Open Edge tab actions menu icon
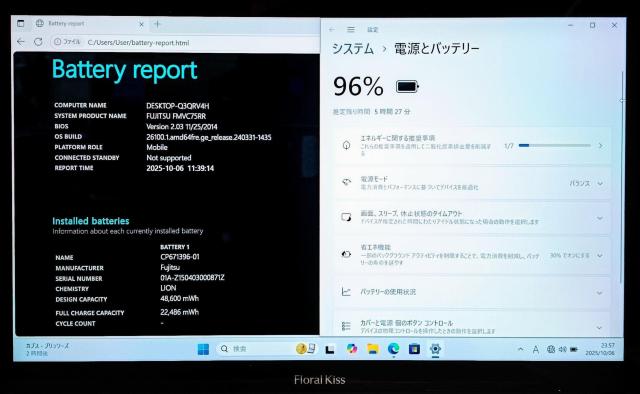640x394 pixels. click(x=21, y=24)
